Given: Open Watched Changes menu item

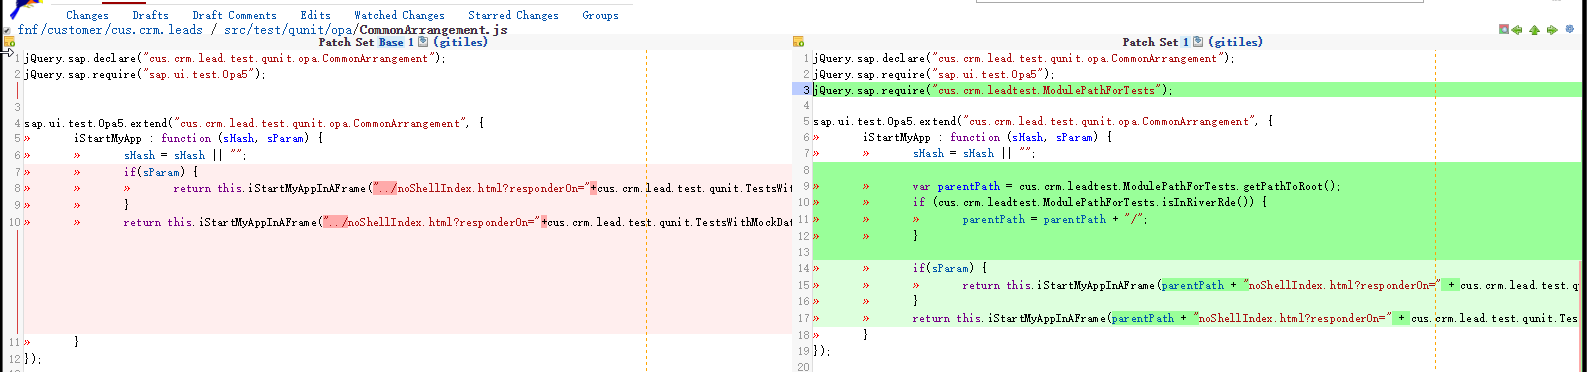Looking at the screenshot, I should [x=399, y=15].
